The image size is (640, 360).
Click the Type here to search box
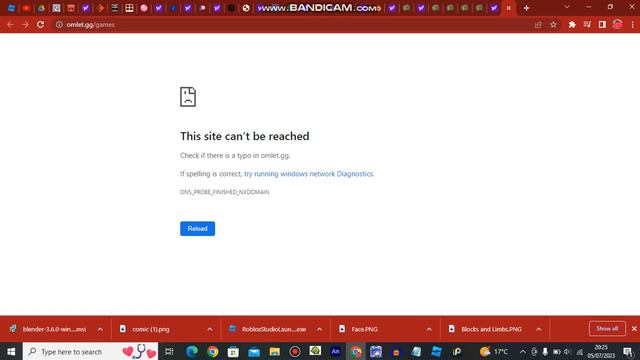90,351
